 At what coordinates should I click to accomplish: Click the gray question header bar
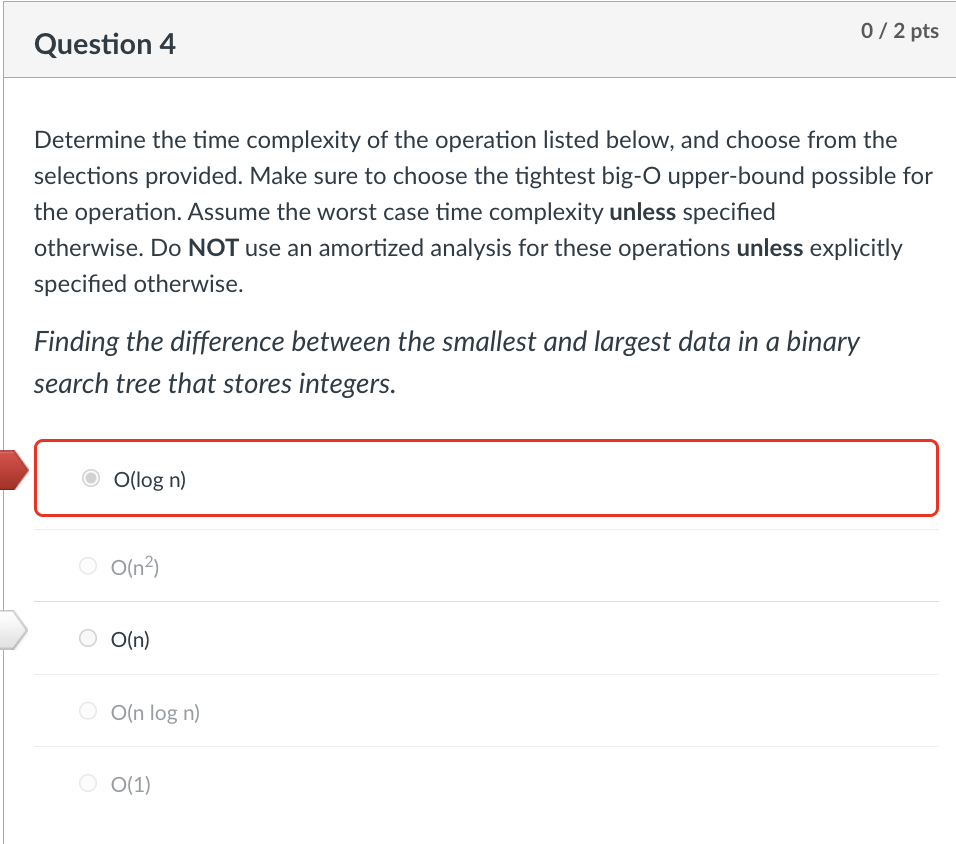click(478, 40)
